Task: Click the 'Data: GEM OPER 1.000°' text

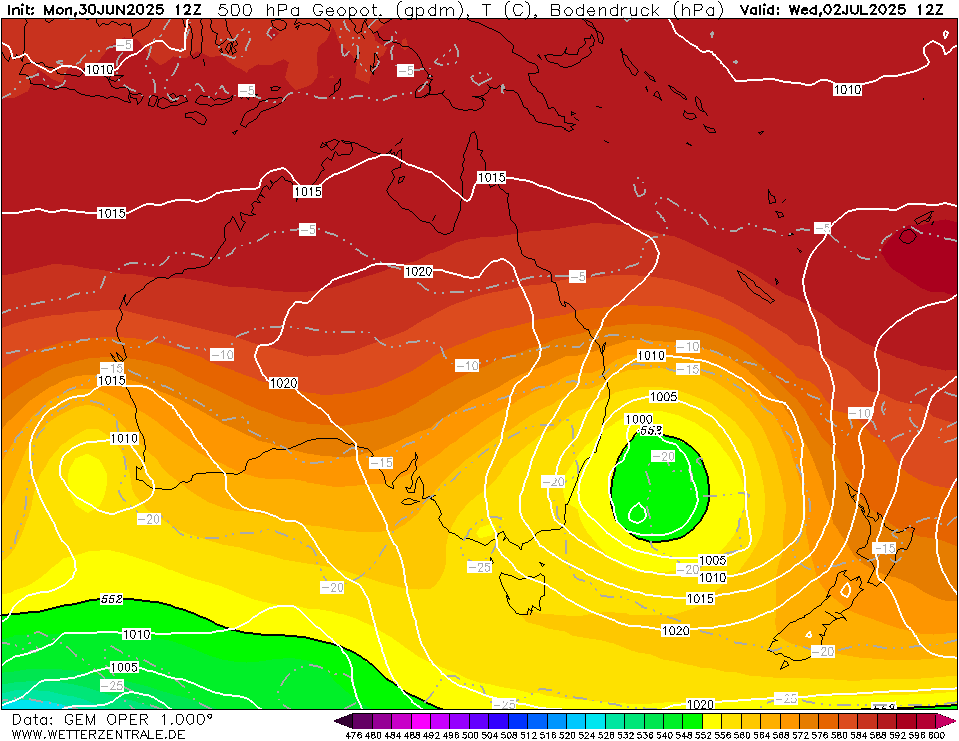Action: click(x=112, y=720)
